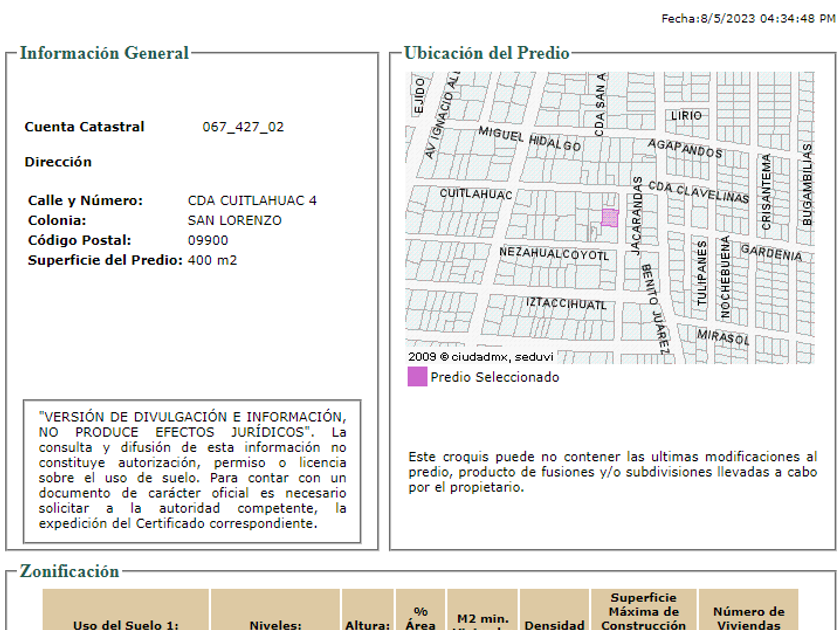Click the JACARANDAS street label on map
This screenshot has width=840, height=630.
[636, 216]
